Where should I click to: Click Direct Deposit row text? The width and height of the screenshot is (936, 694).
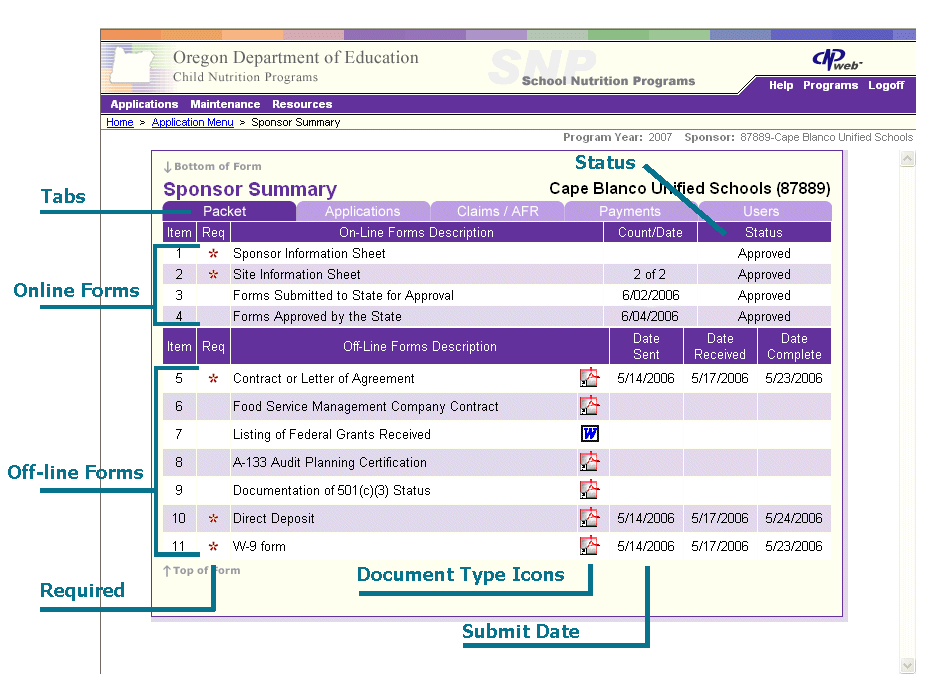273,519
